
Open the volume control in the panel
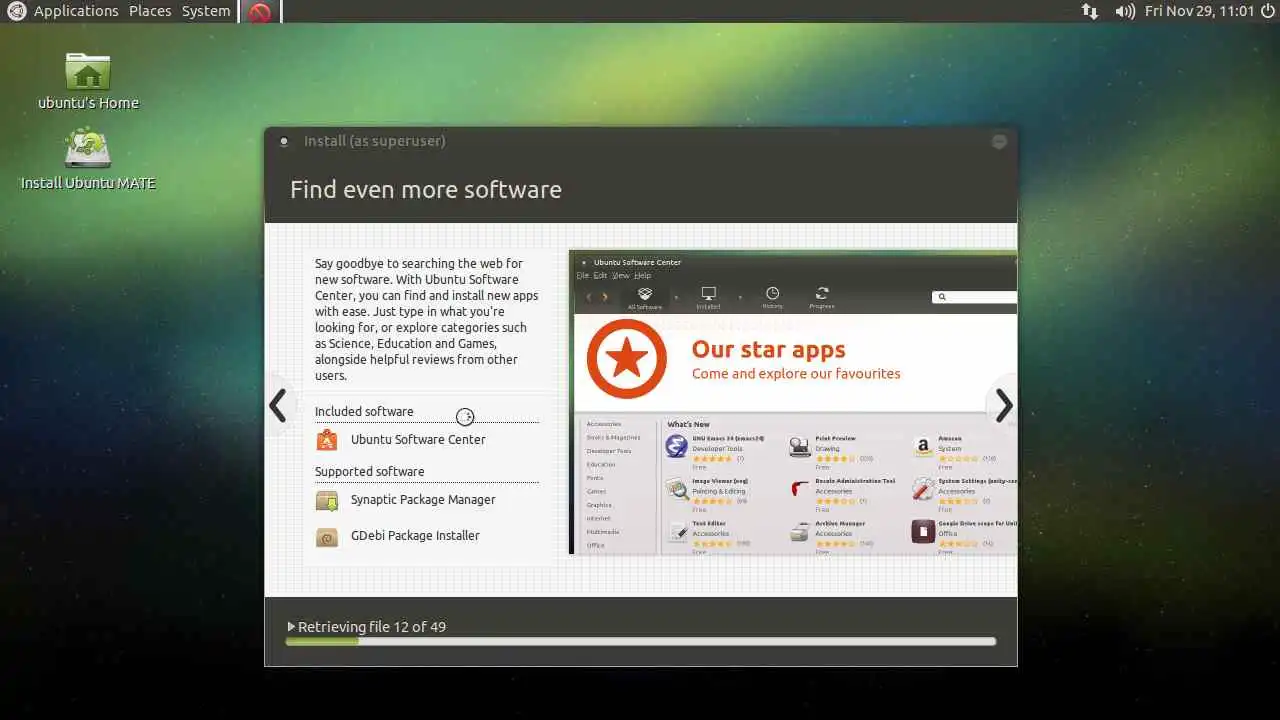[x=1125, y=11]
